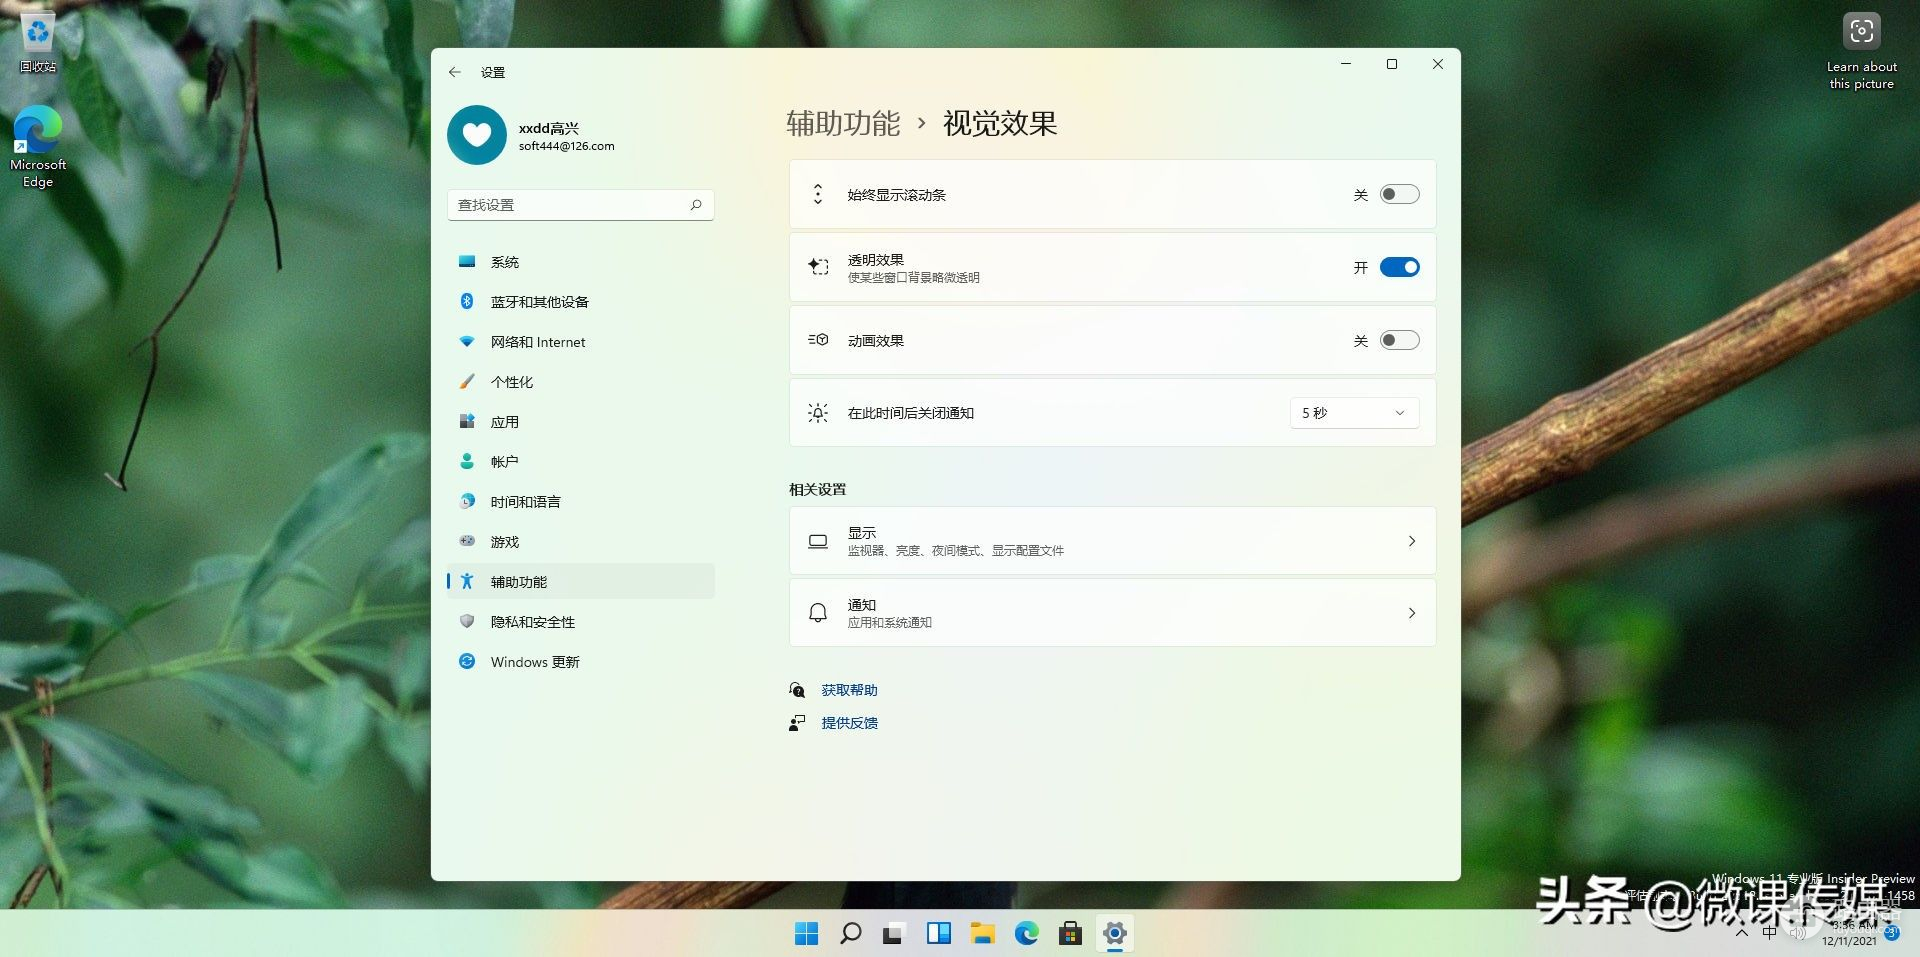Click the Windows Start button
This screenshot has height=957, width=1920.
(806, 933)
